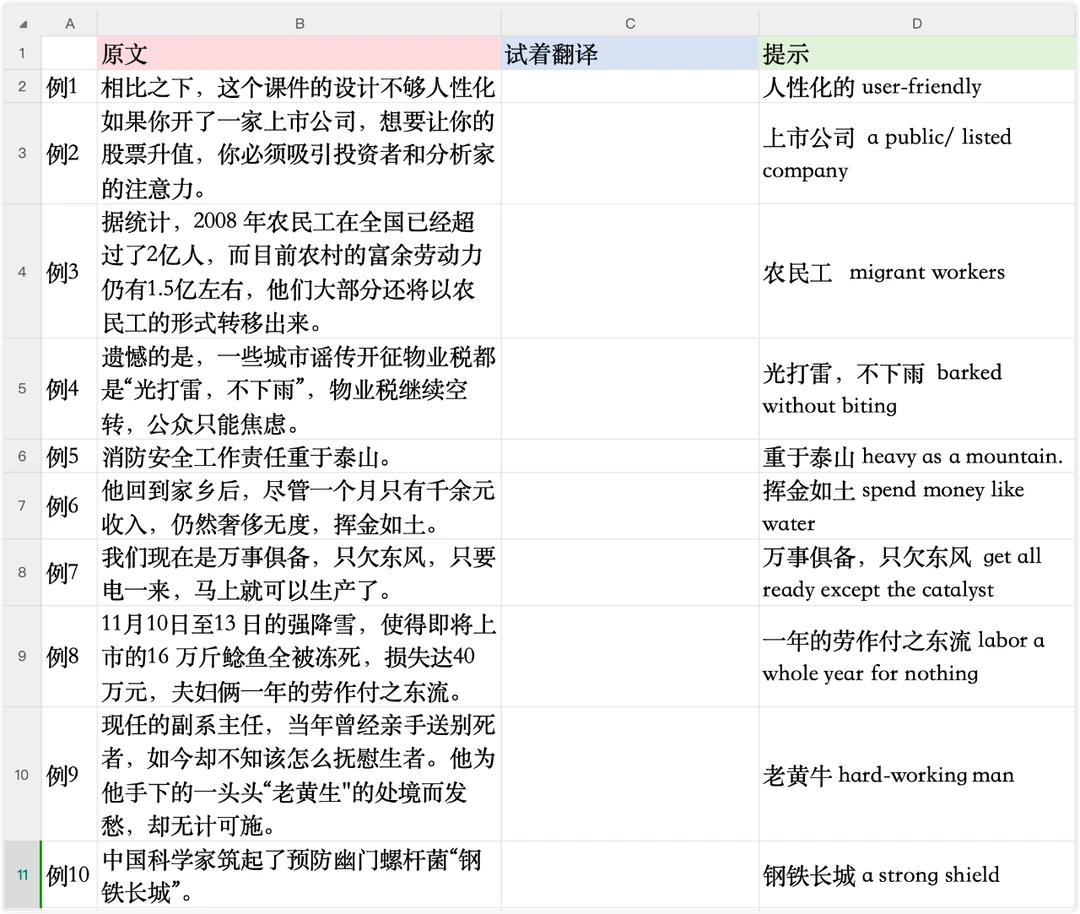Click the hint cell 钢铁长城 a strong shield
Image resolution: width=1080 pixels, height=914 pixels.
coord(916,874)
